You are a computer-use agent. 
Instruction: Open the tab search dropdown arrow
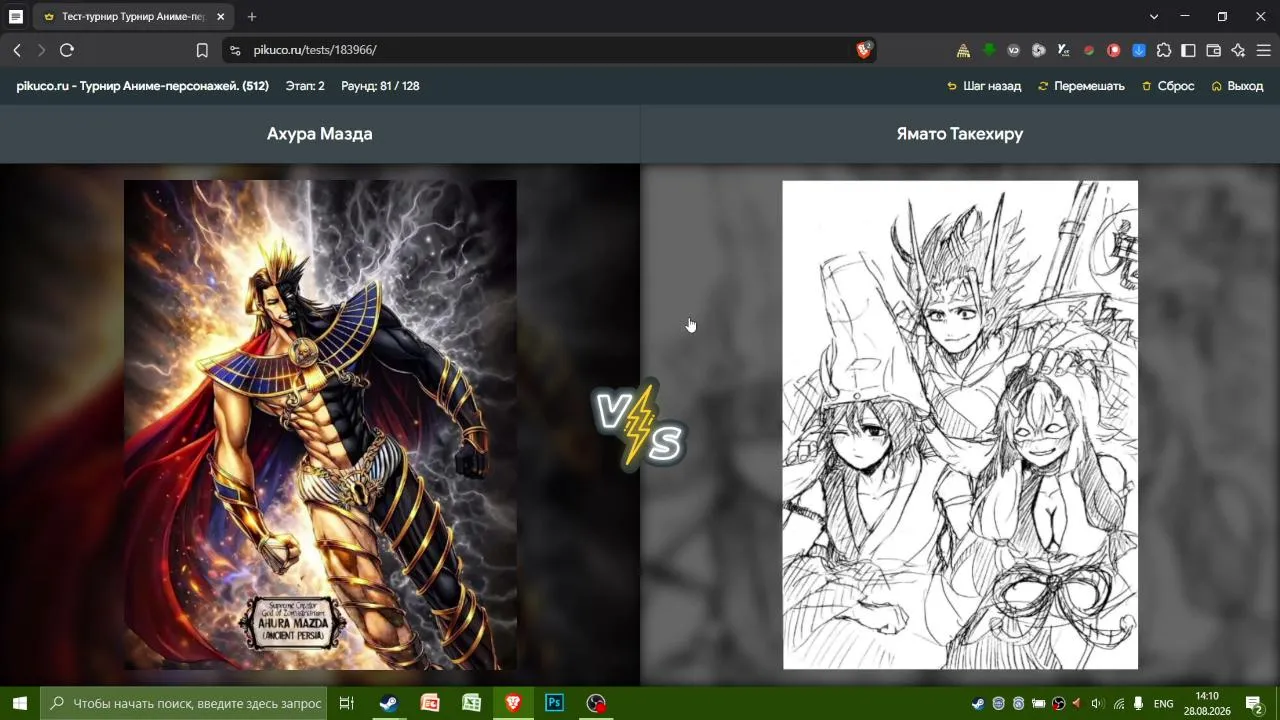(1154, 17)
